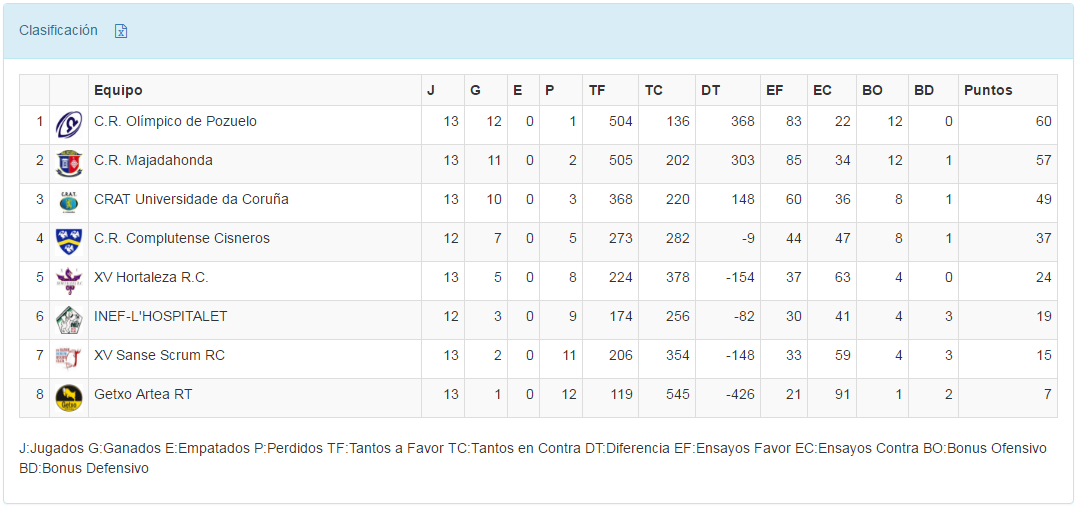Screen dimensions: 1077x507
Task: Select the C.R. Olímpico de Pozuelo team name
Action: click(x=175, y=122)
